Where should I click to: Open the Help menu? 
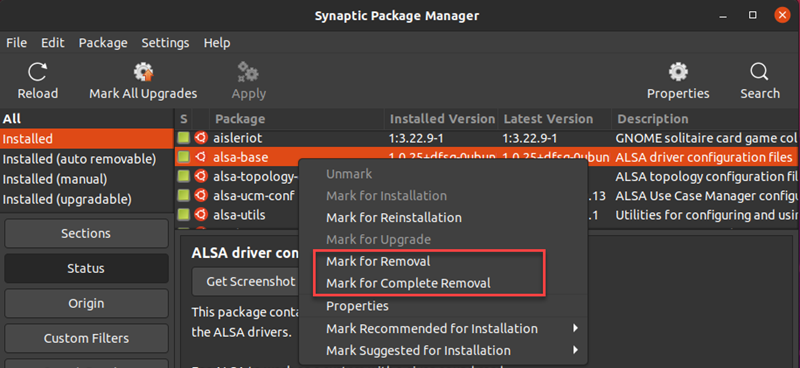217,43
